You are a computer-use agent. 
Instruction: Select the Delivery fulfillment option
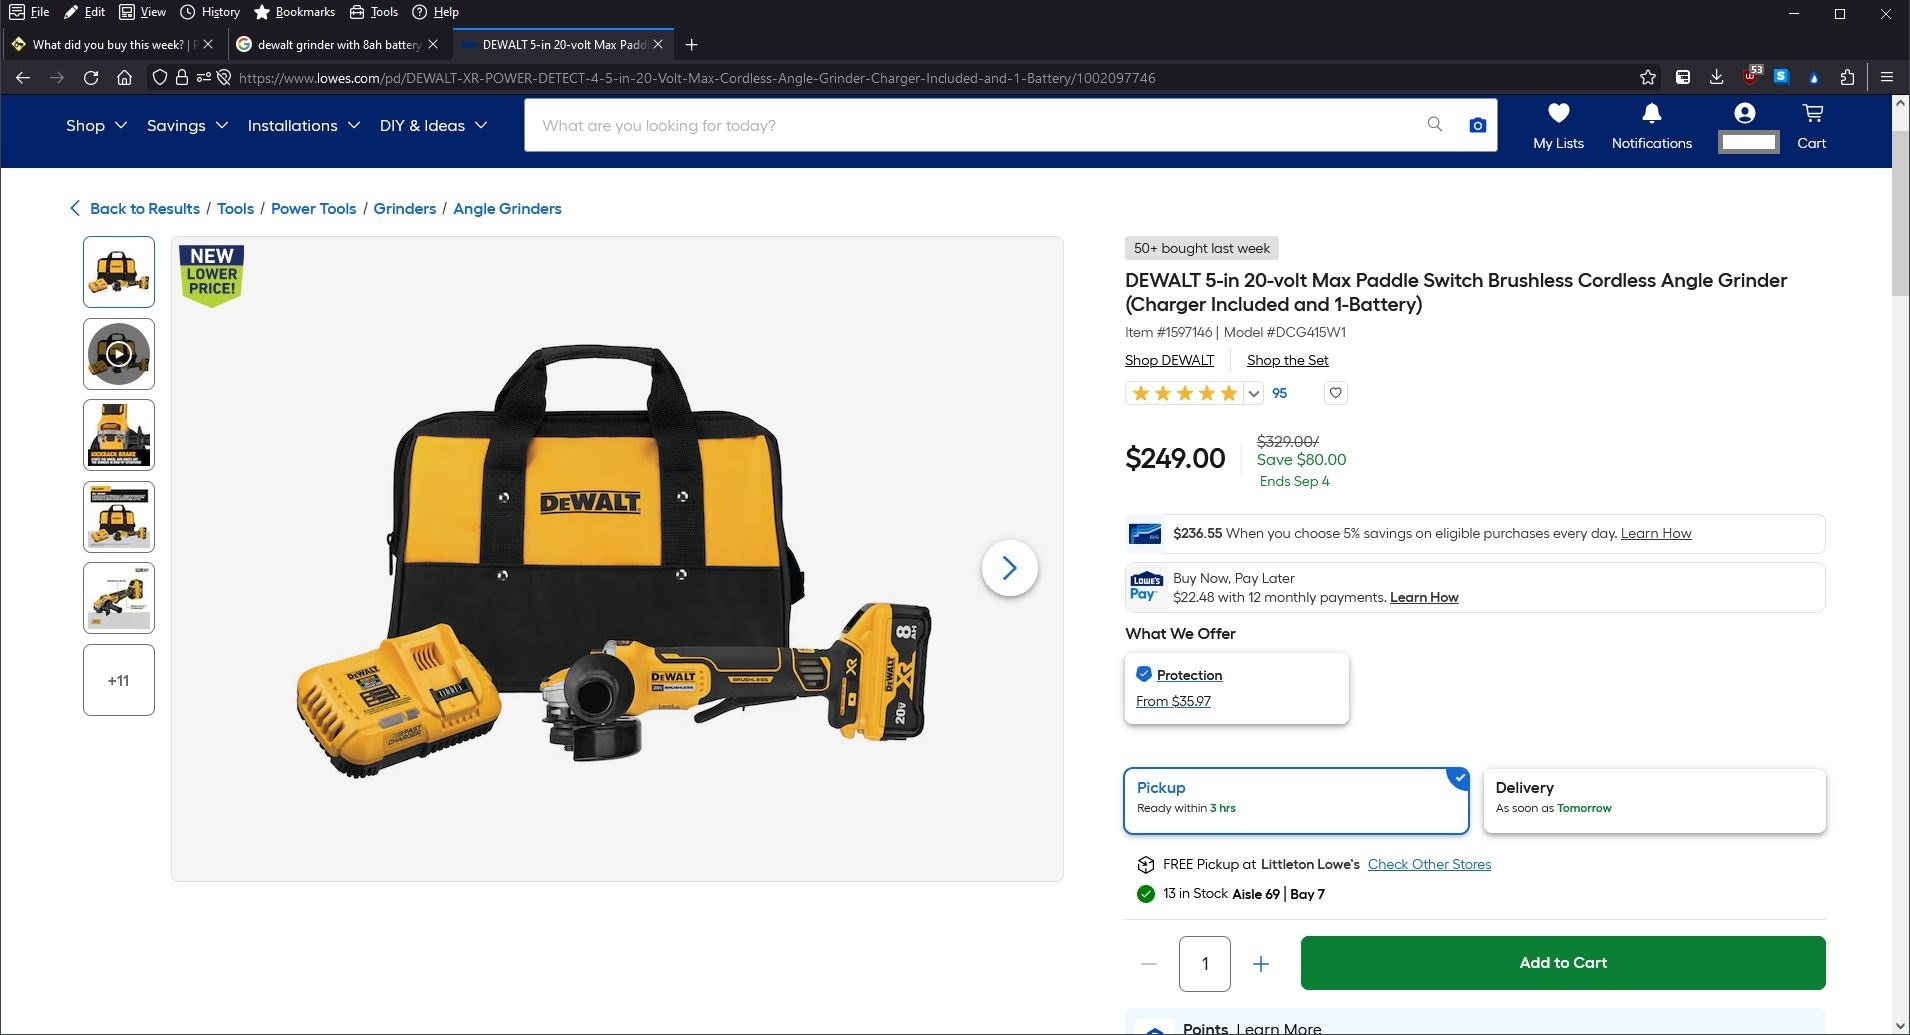[x=1654, y=800]
